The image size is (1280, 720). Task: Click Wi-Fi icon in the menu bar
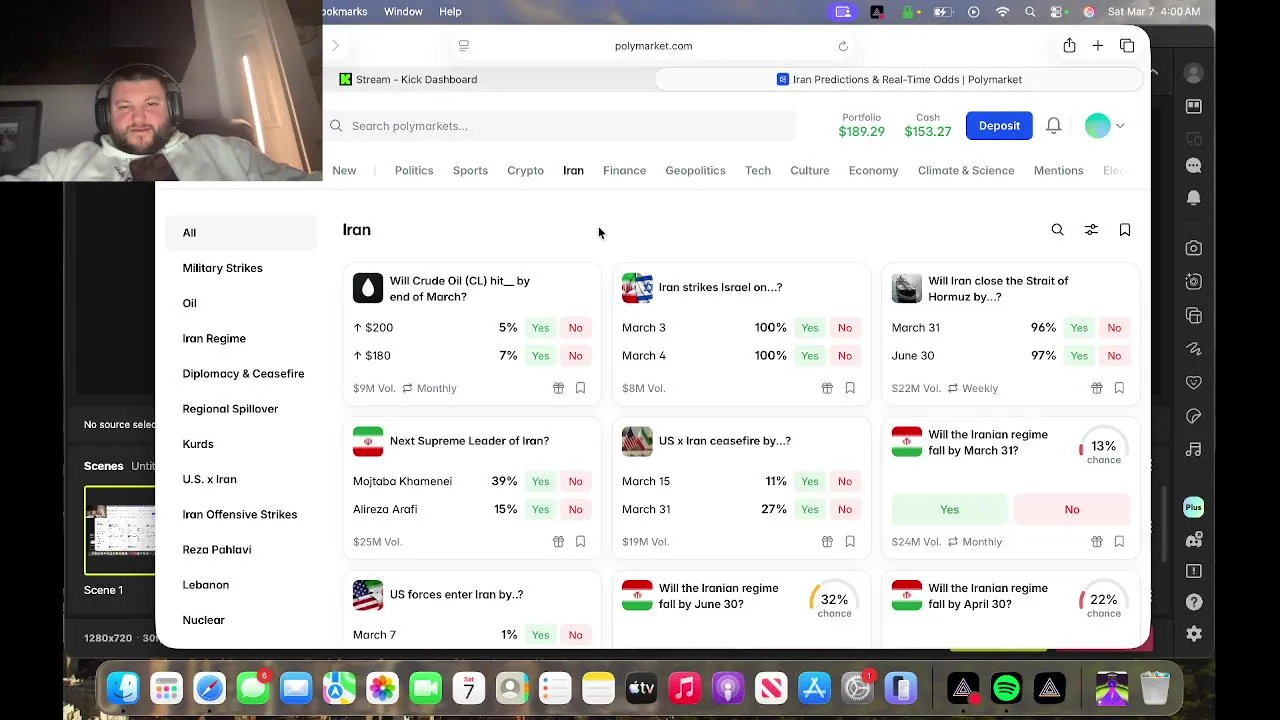tap(1002, 12)
